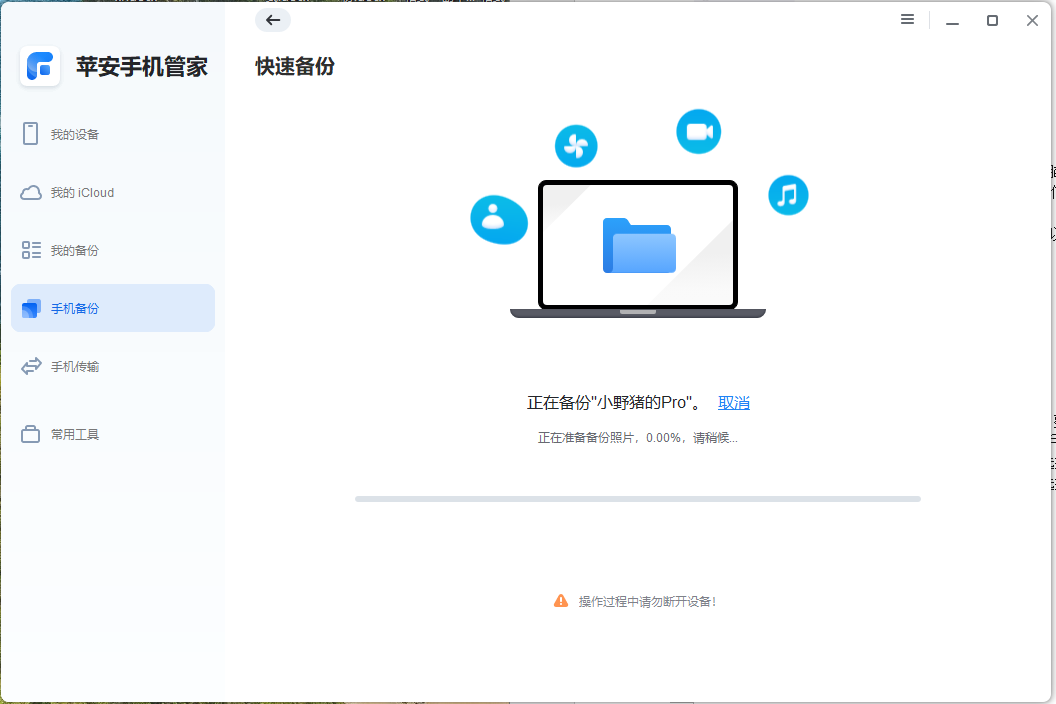Click the warning triangle icon near bottom

click(561, 600)
